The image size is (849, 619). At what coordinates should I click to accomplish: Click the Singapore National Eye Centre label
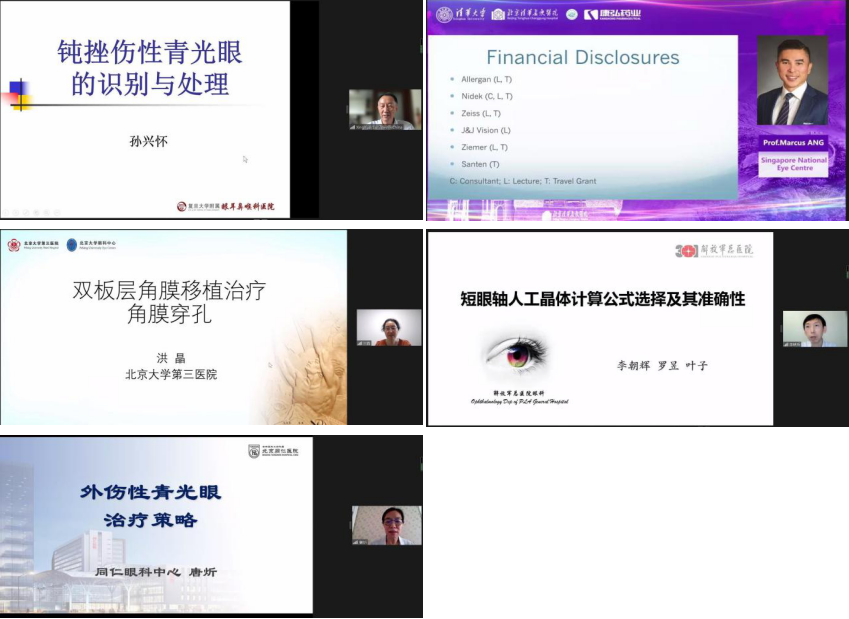click(792, 164)
